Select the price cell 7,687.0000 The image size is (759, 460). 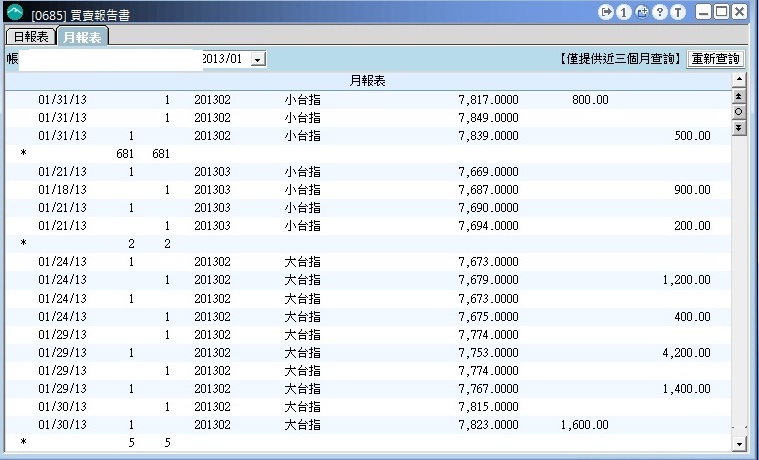click(x=488, y=190)
